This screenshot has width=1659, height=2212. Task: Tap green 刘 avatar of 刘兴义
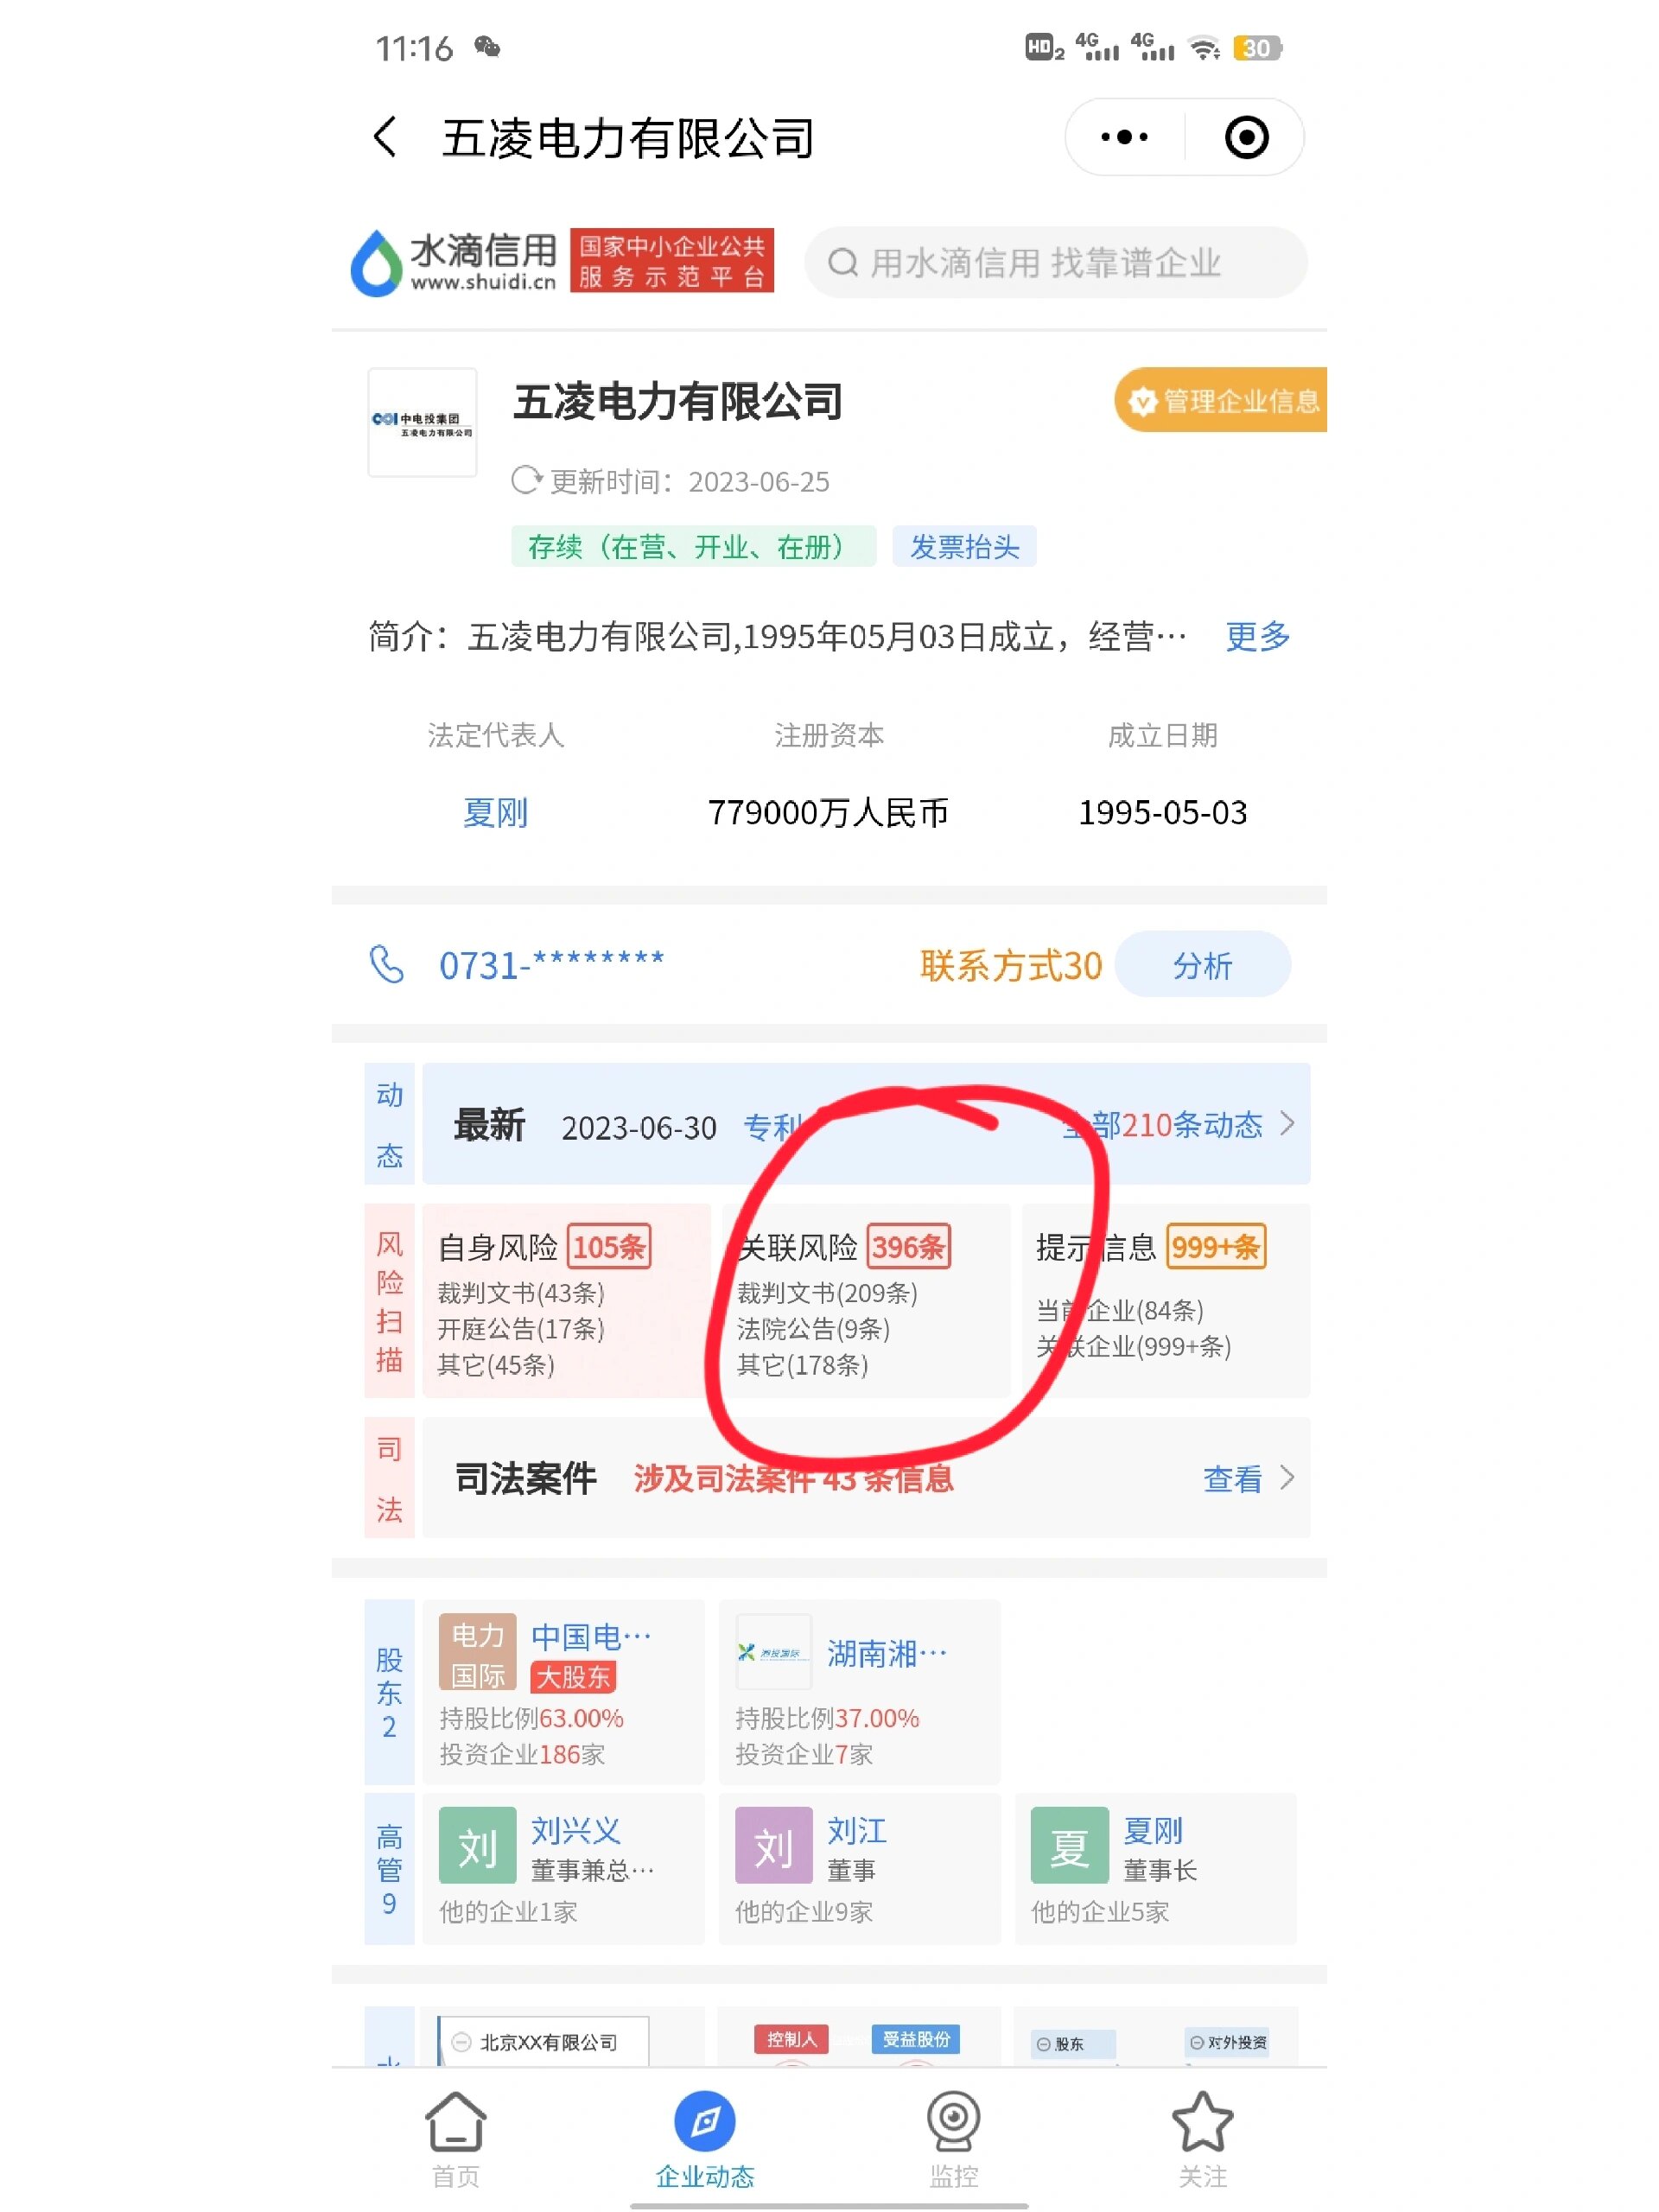[477, 1846]
